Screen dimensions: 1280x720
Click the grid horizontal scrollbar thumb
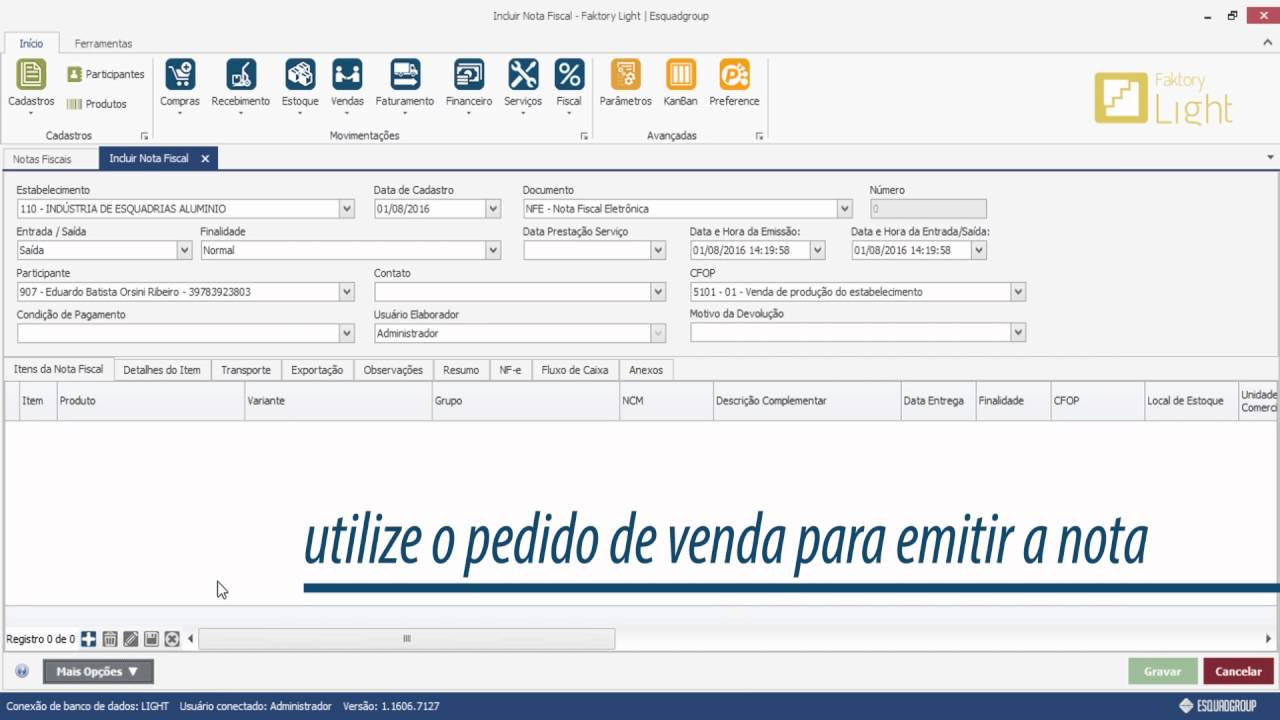click(x=407, y=639)
